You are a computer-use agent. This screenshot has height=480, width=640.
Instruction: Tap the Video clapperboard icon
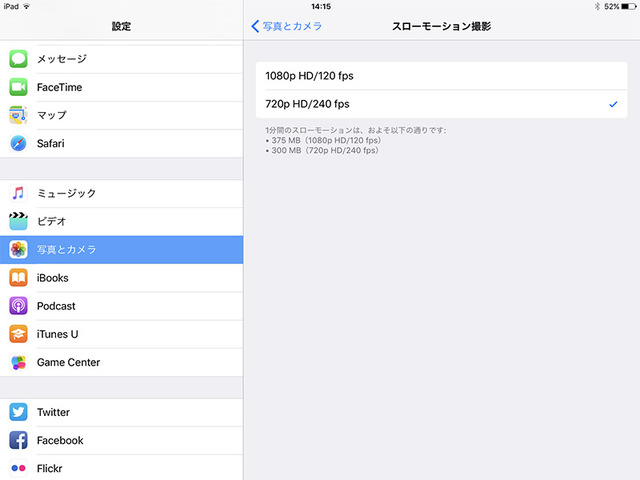click(x=18, y=221)
